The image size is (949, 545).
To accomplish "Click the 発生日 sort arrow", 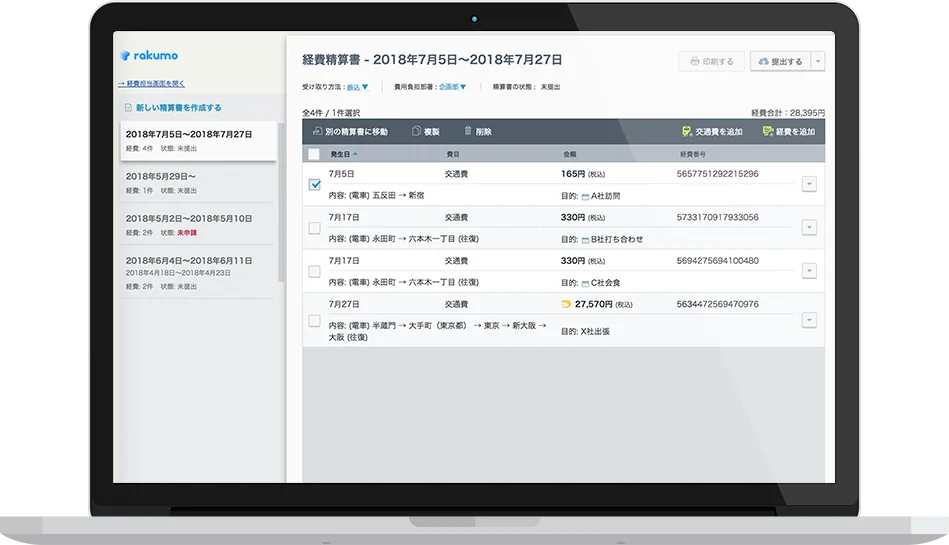I will pyautogui.click(x=355, y=154).
